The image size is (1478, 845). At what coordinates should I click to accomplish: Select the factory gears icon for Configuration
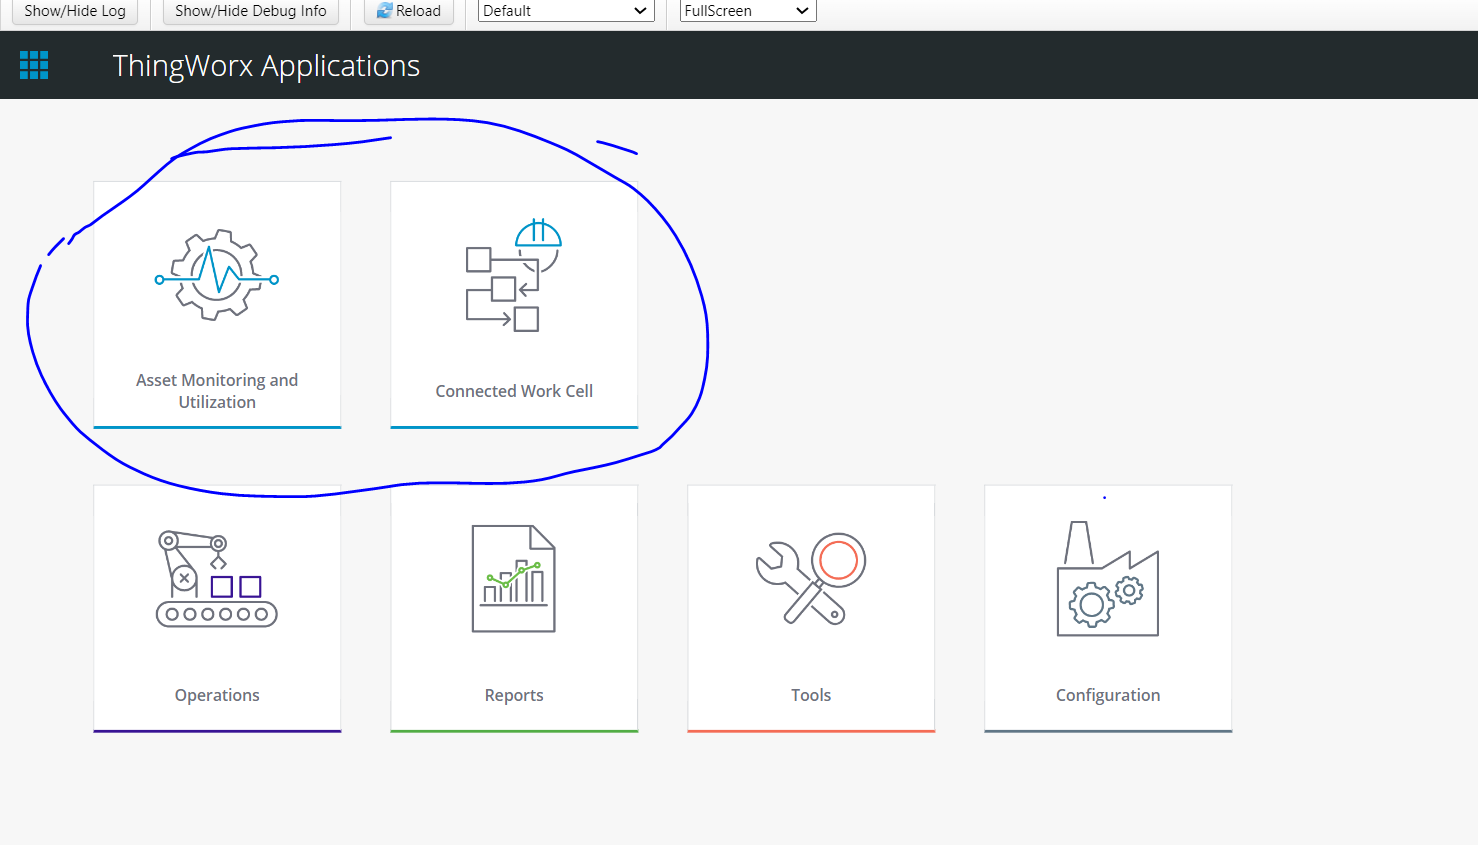(1107, 580)
